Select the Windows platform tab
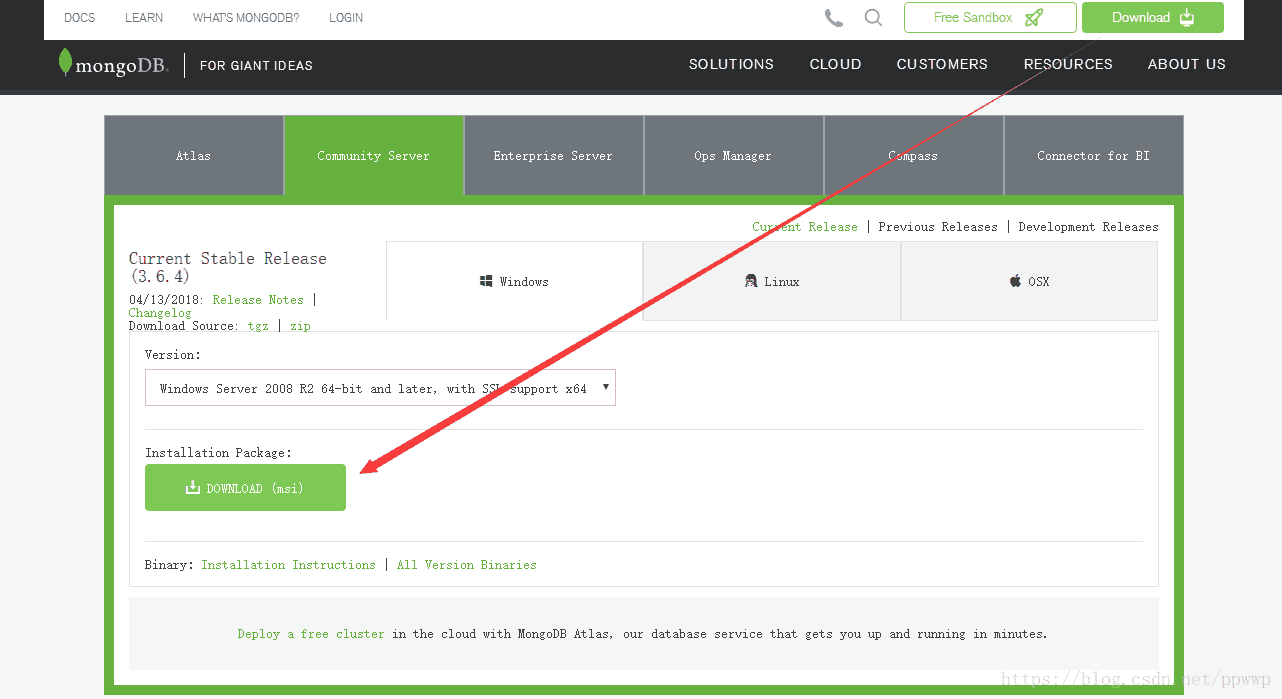This screenshot has height=699, width=1282. click(x=514, y=281)
